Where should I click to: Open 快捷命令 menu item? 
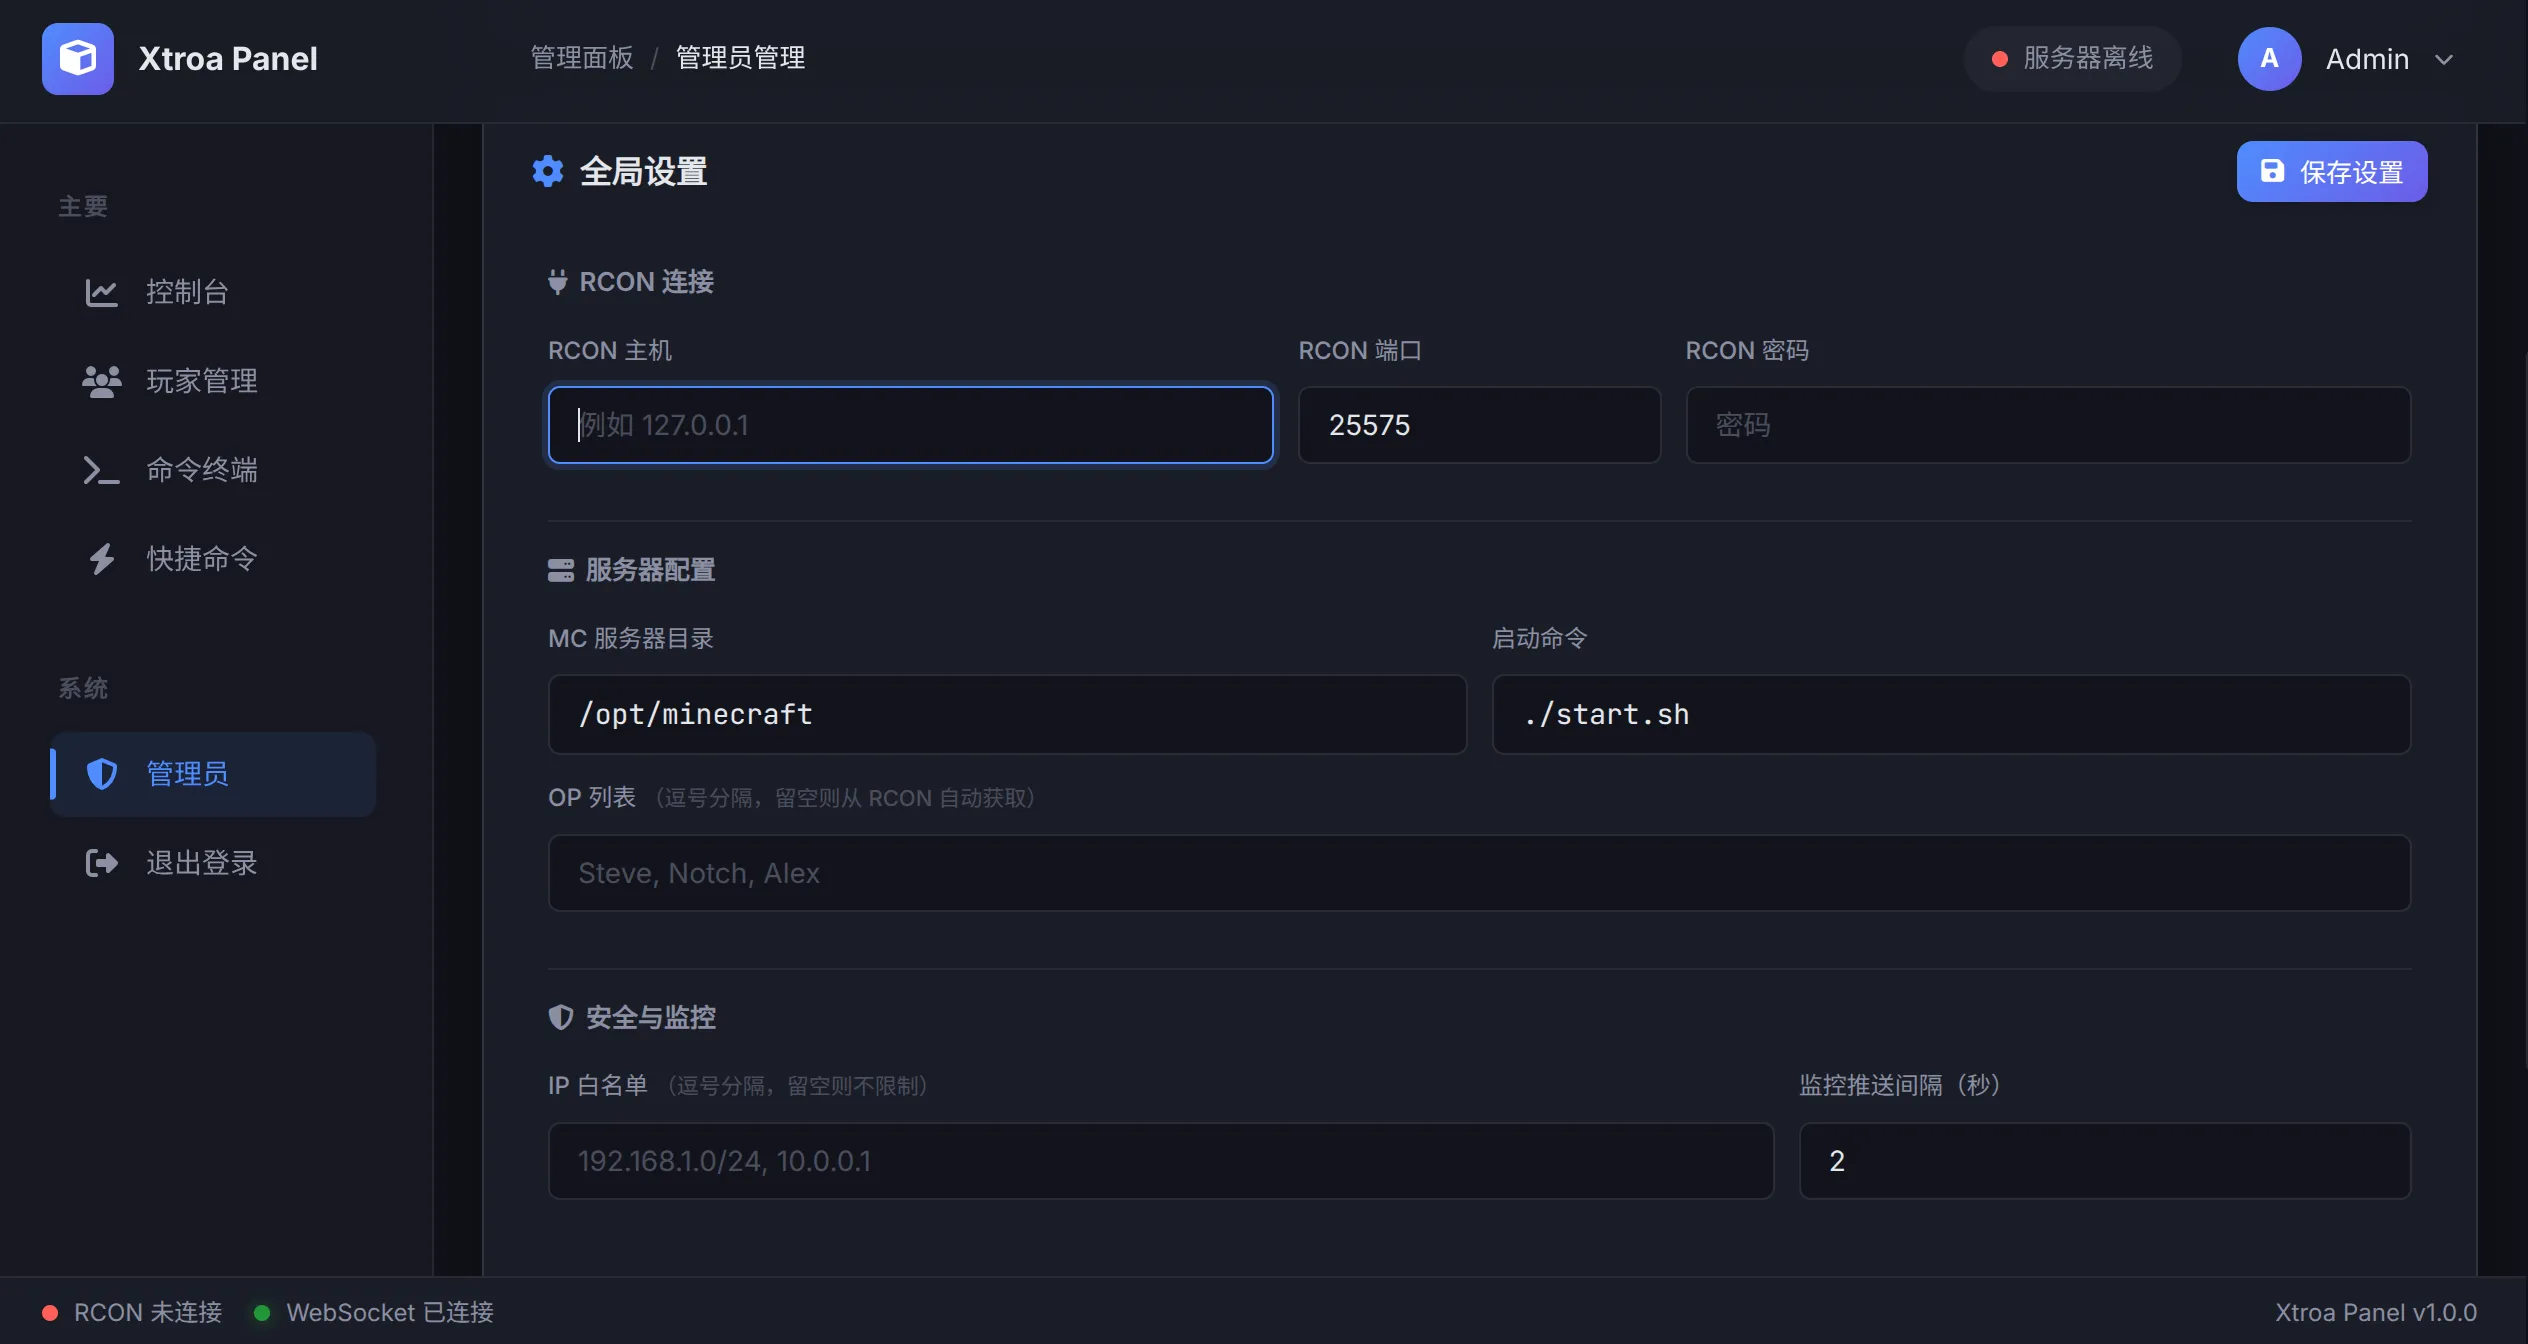coord(202,559)
